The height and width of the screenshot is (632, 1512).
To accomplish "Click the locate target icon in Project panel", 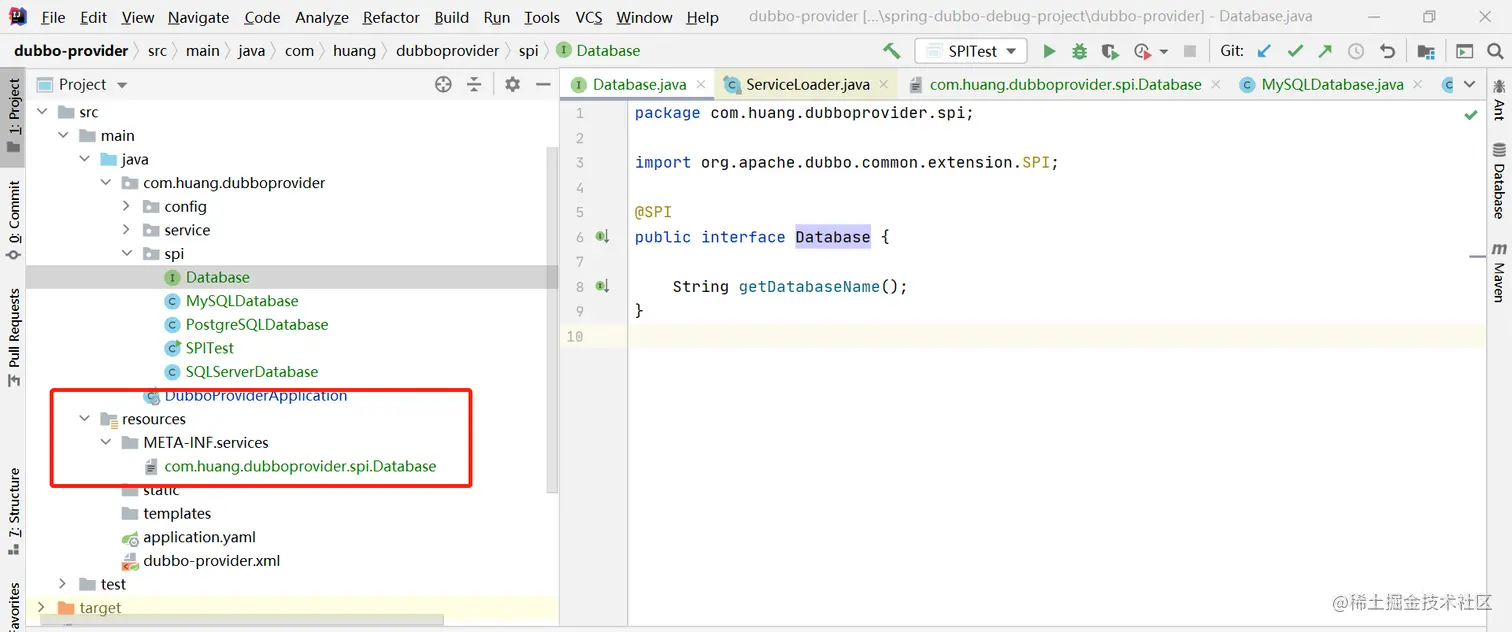I will point(444,85).
